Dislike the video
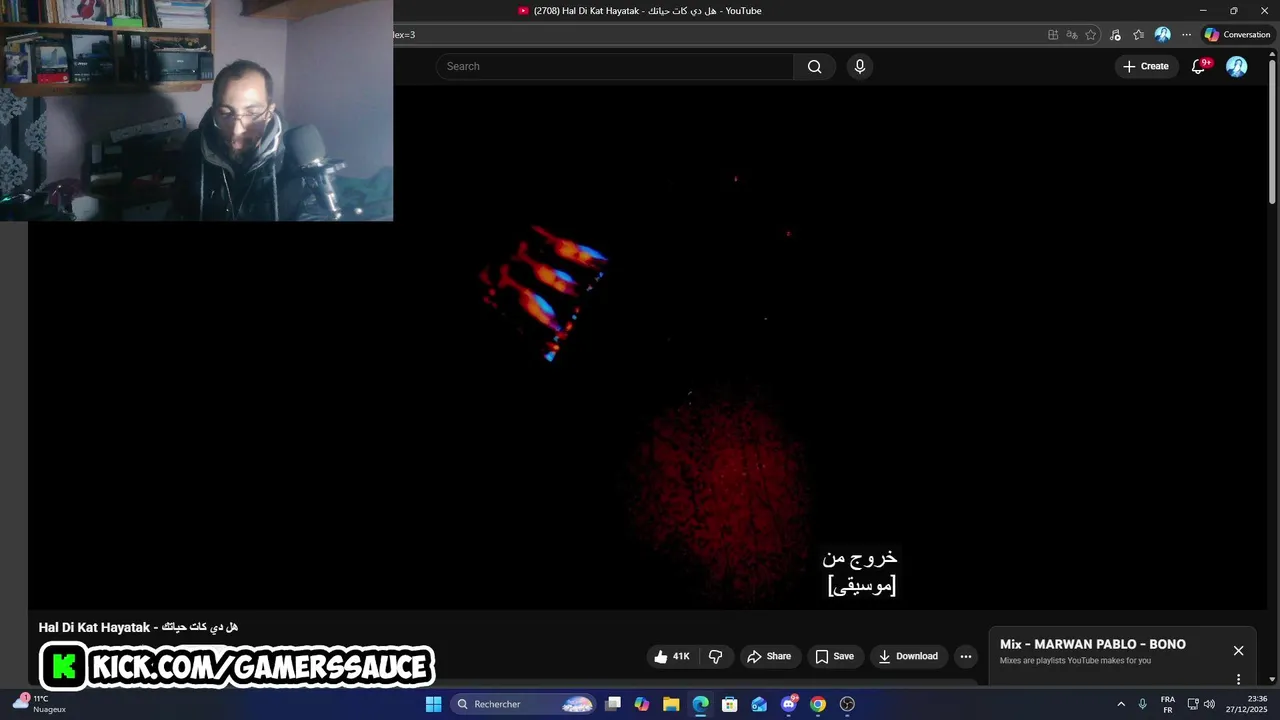The width and height of the screenshot is (1280, 720). click(716, 656)
